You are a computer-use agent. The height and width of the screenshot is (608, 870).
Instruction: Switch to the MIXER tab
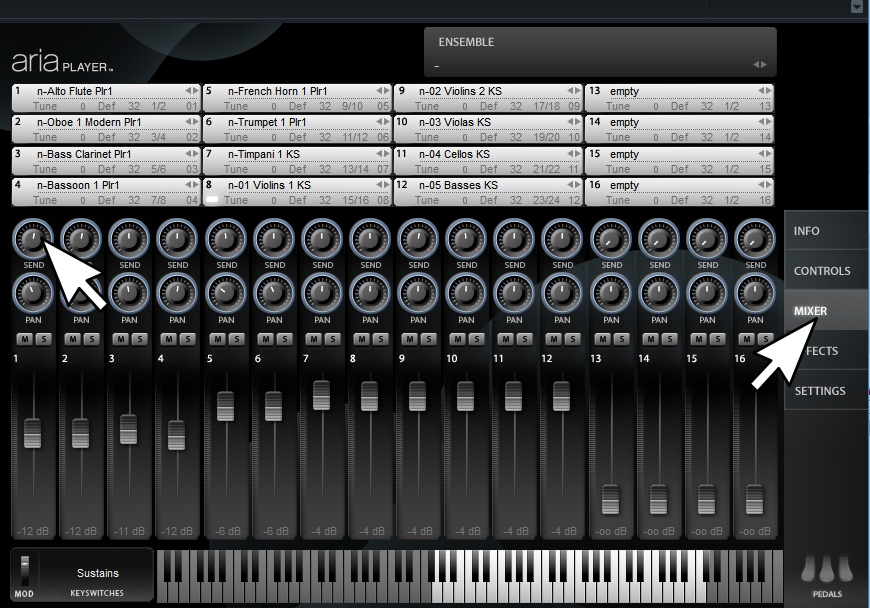tap(826, 311)
